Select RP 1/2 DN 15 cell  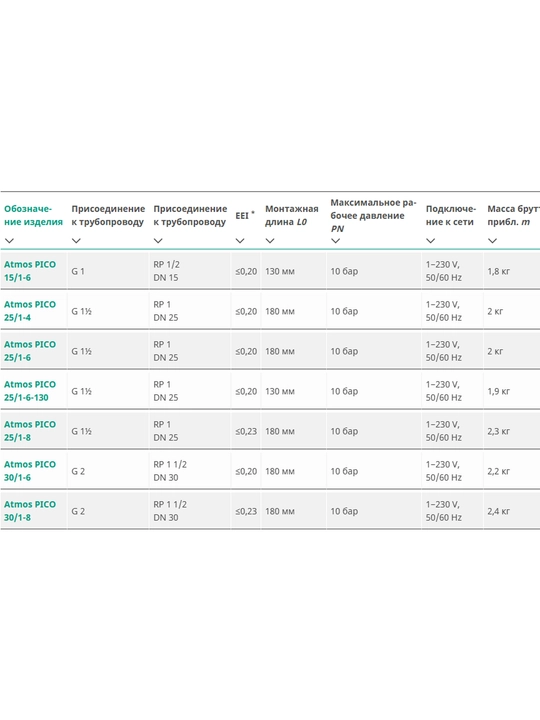pyautogui.click(x=166, y=271)
